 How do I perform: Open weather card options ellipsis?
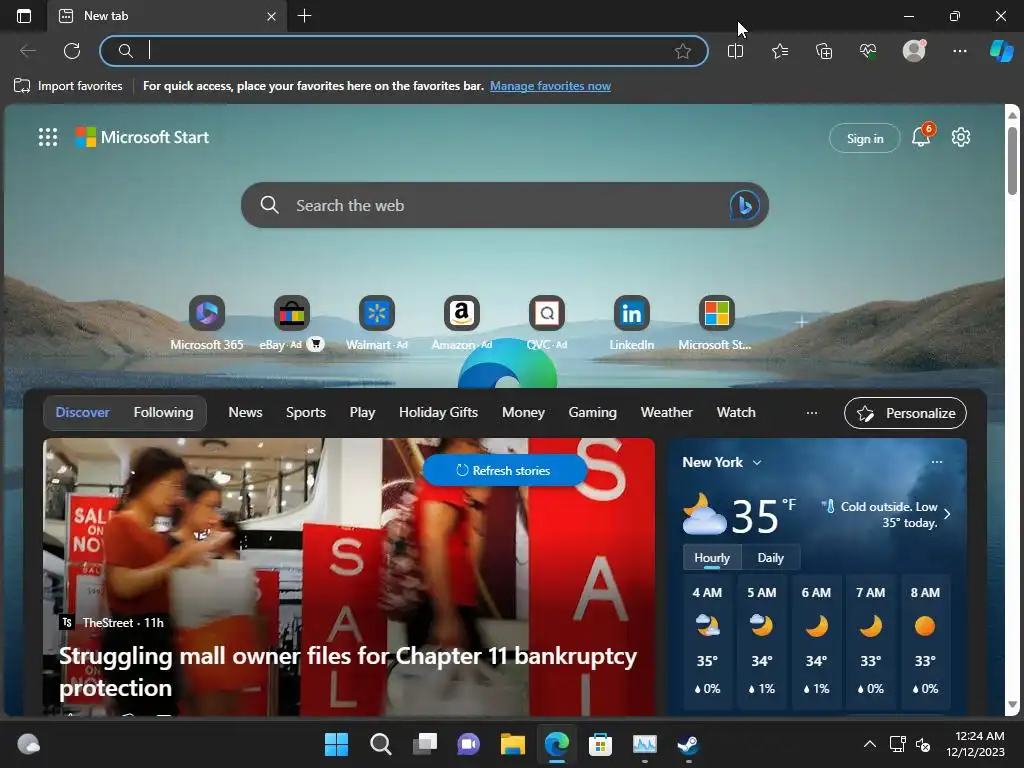tap(936, 462)
